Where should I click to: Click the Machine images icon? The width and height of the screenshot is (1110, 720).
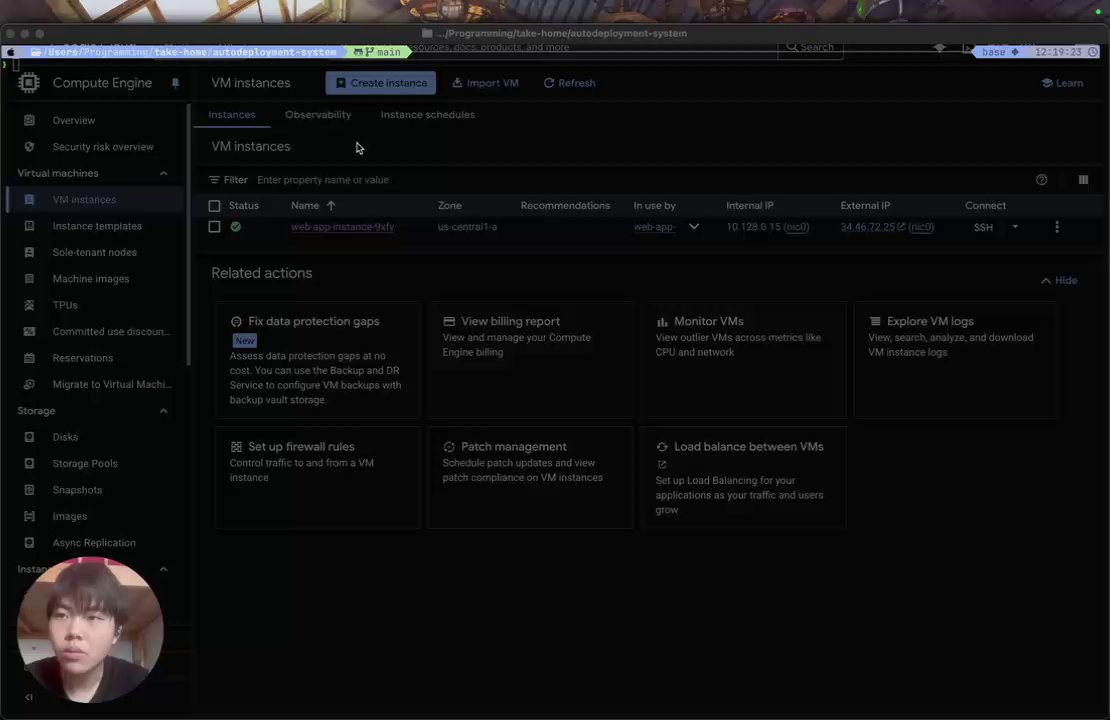29,279
